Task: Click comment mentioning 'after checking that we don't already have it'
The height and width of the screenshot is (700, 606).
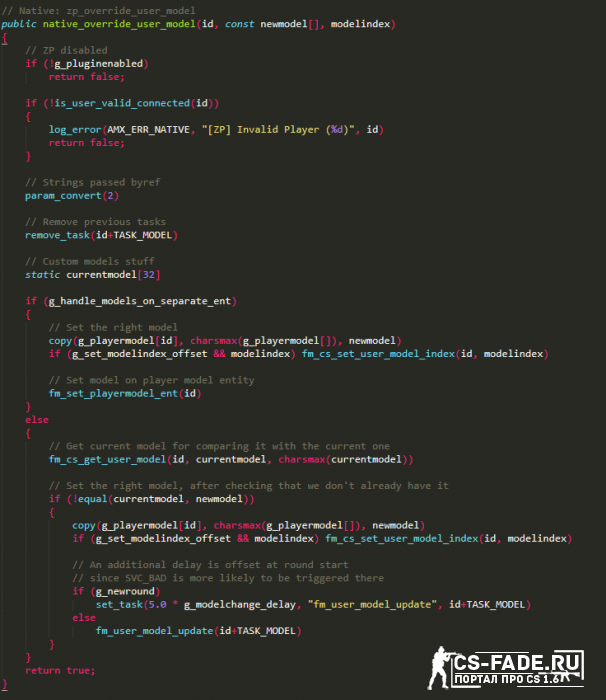Action: click(248, 486)
